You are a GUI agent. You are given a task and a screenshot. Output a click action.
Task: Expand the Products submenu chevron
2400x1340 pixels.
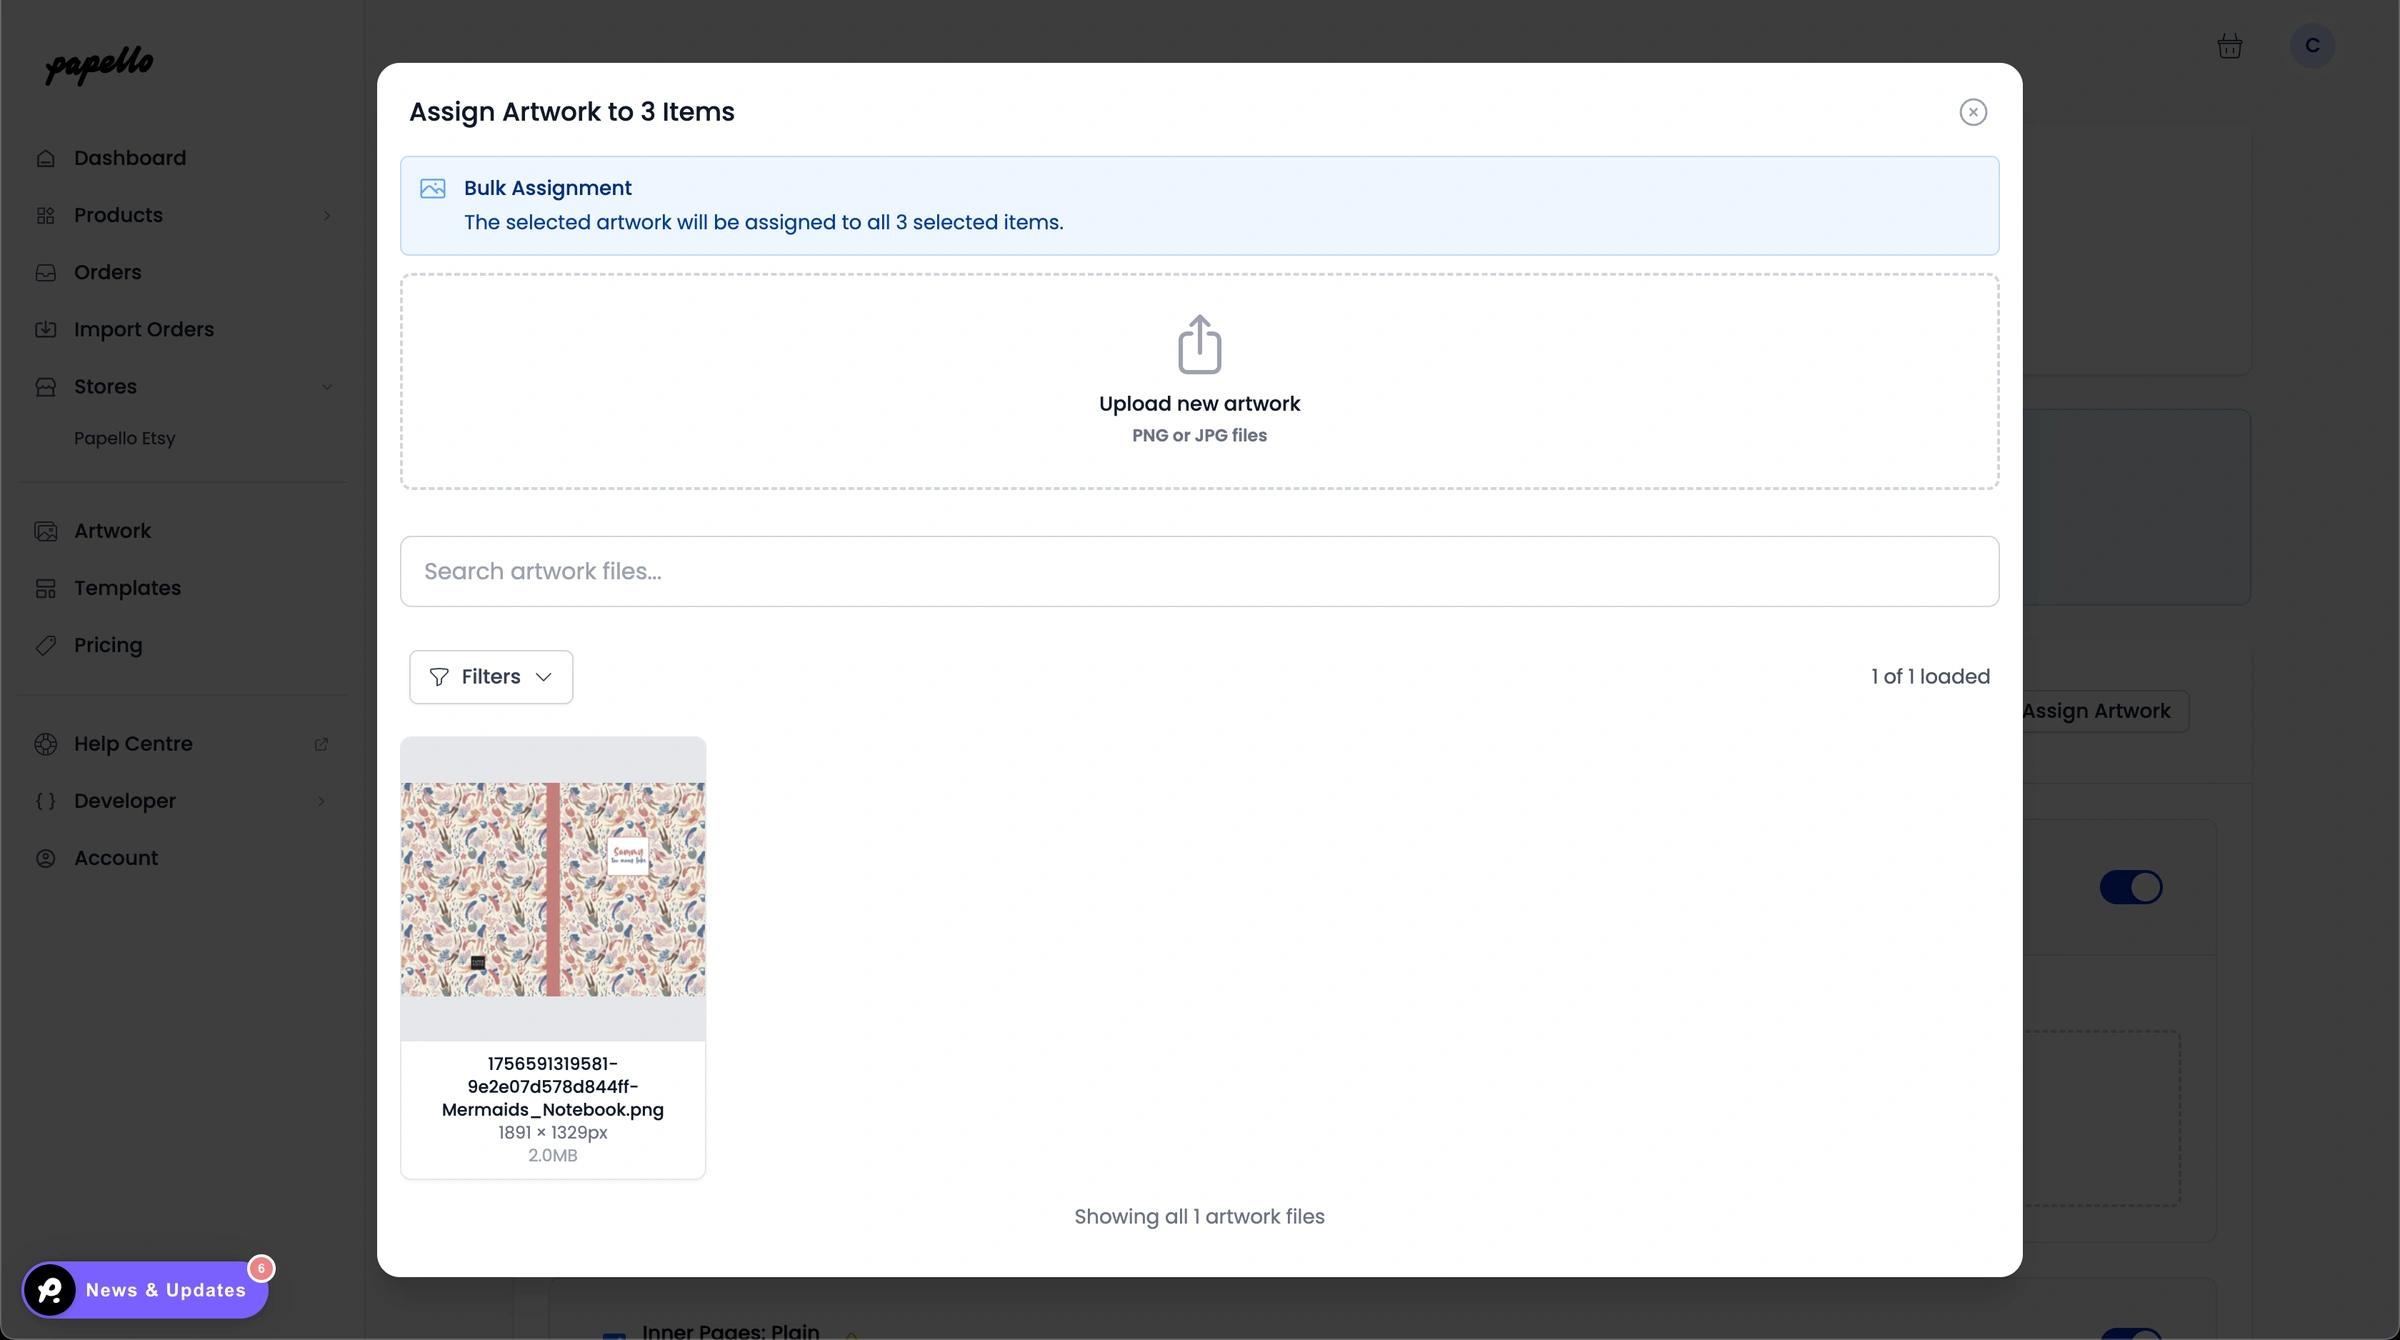326,215
